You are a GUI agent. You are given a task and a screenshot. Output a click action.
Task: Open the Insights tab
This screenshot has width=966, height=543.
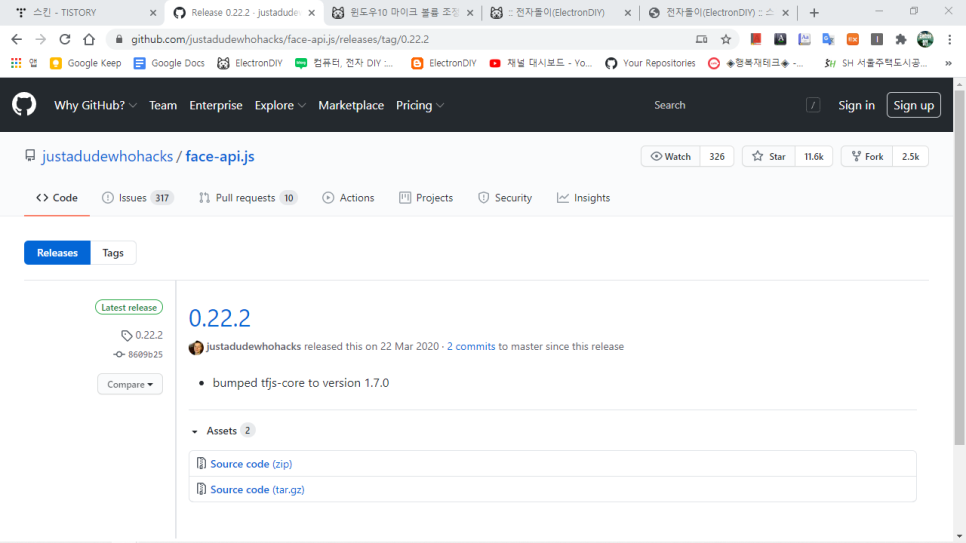(583, 198)
